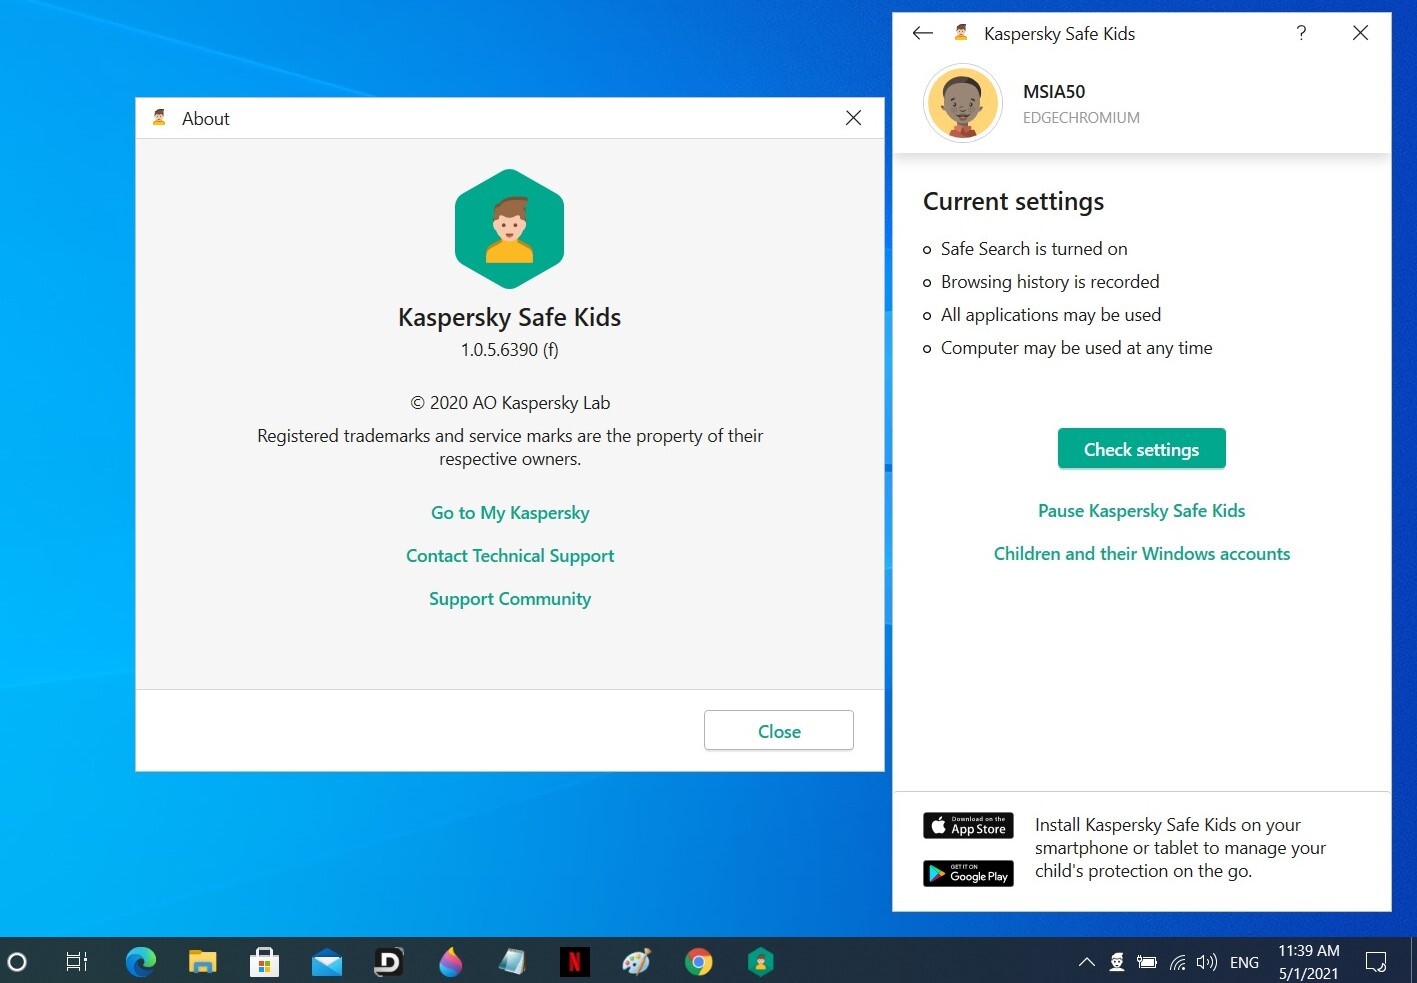Screen dimensions: 1417x983
Task: Open help with the question mark icon
Action: click(x=1301, y=33)
